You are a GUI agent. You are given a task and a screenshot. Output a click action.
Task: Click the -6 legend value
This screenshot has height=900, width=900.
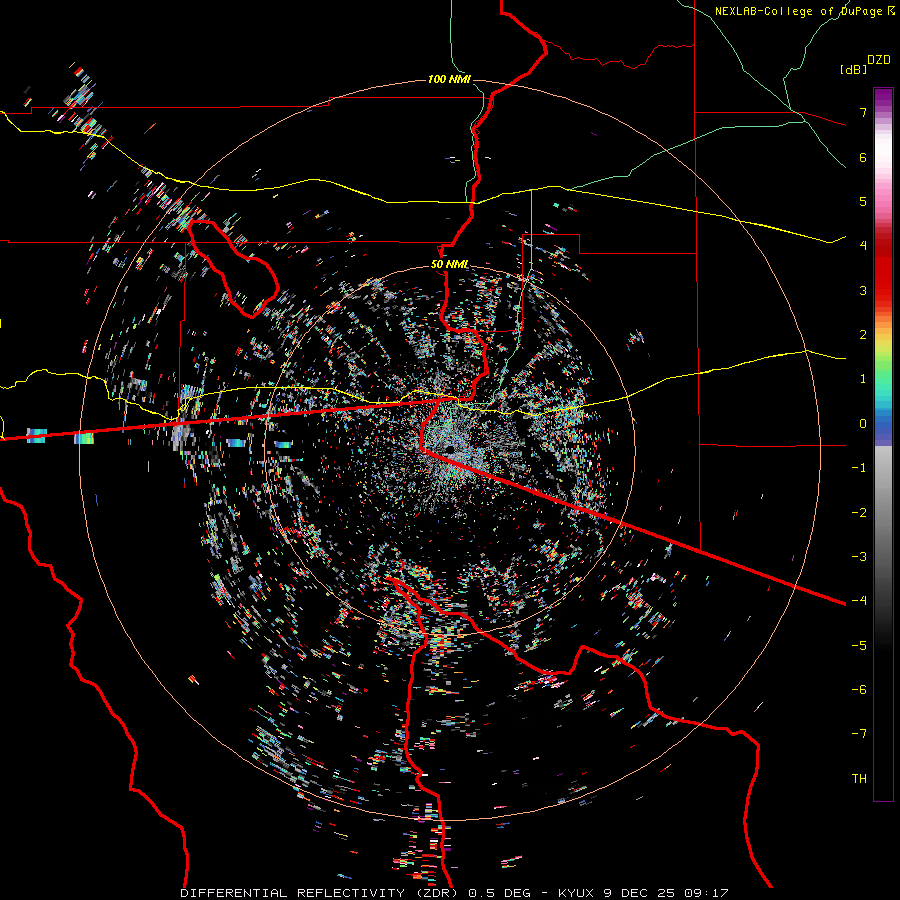pyautogui.click(x=859, y=690)
